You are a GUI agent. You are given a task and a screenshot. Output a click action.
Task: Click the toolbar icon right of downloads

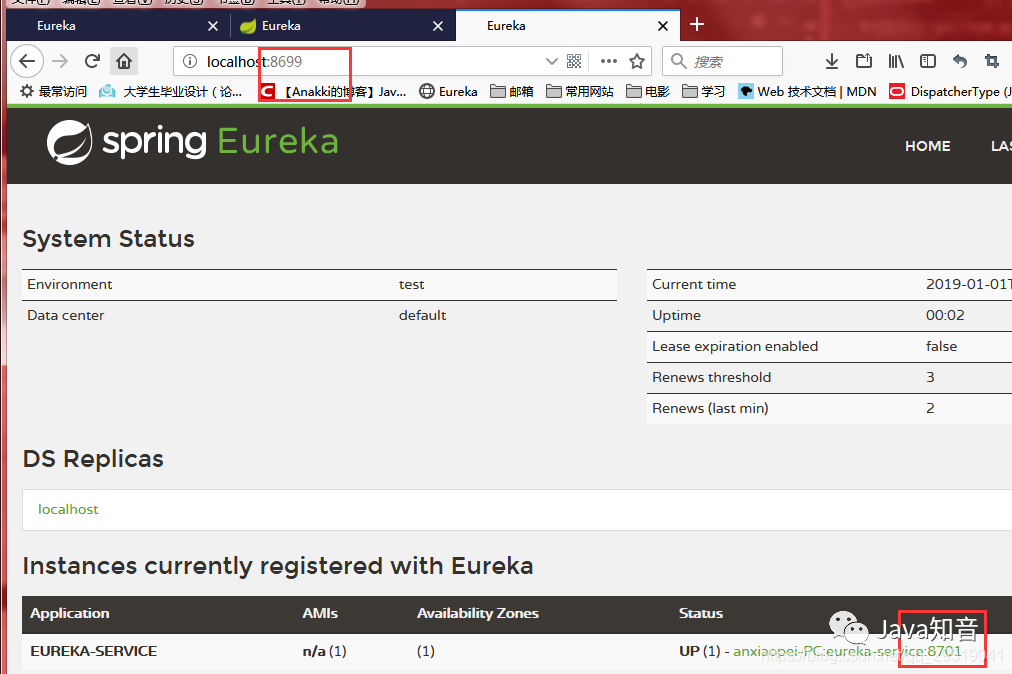point(864,61)
